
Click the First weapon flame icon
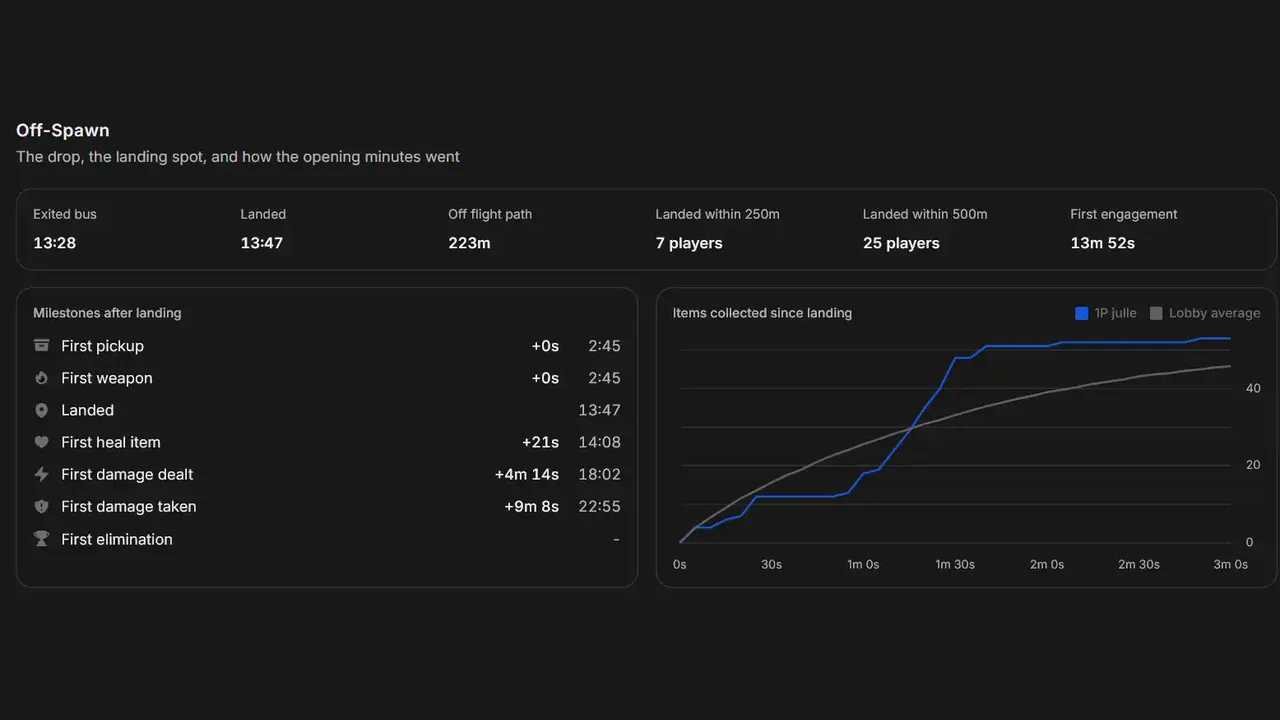point(41,378)
